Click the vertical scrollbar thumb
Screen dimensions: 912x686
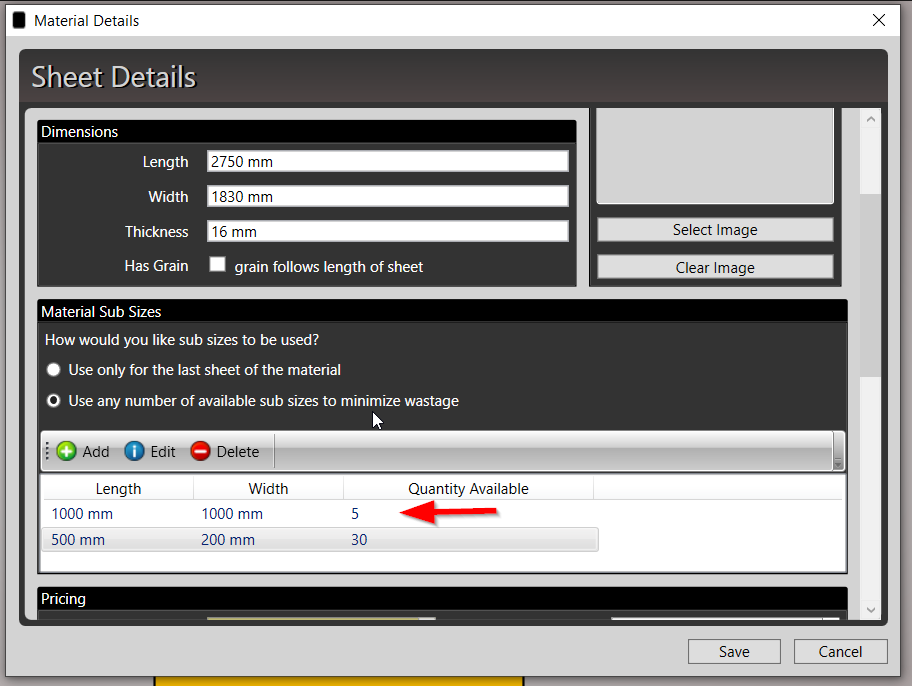871,285
